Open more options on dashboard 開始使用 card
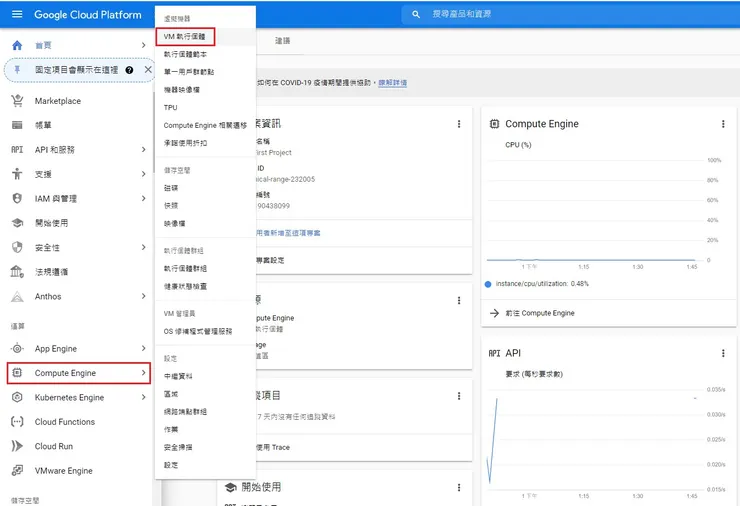The image size is (740, 506). [459, 488]
